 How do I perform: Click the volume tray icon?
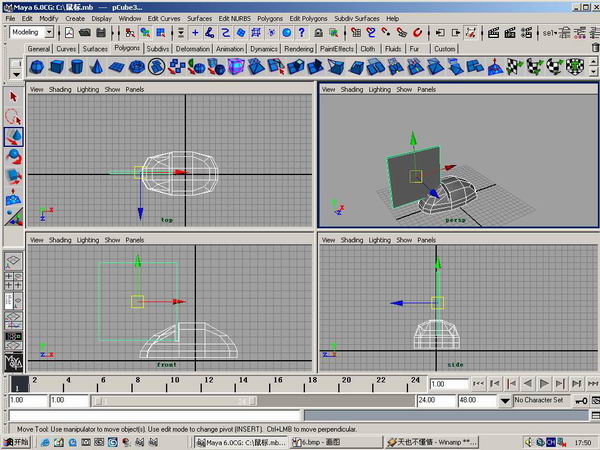[529, 443]
